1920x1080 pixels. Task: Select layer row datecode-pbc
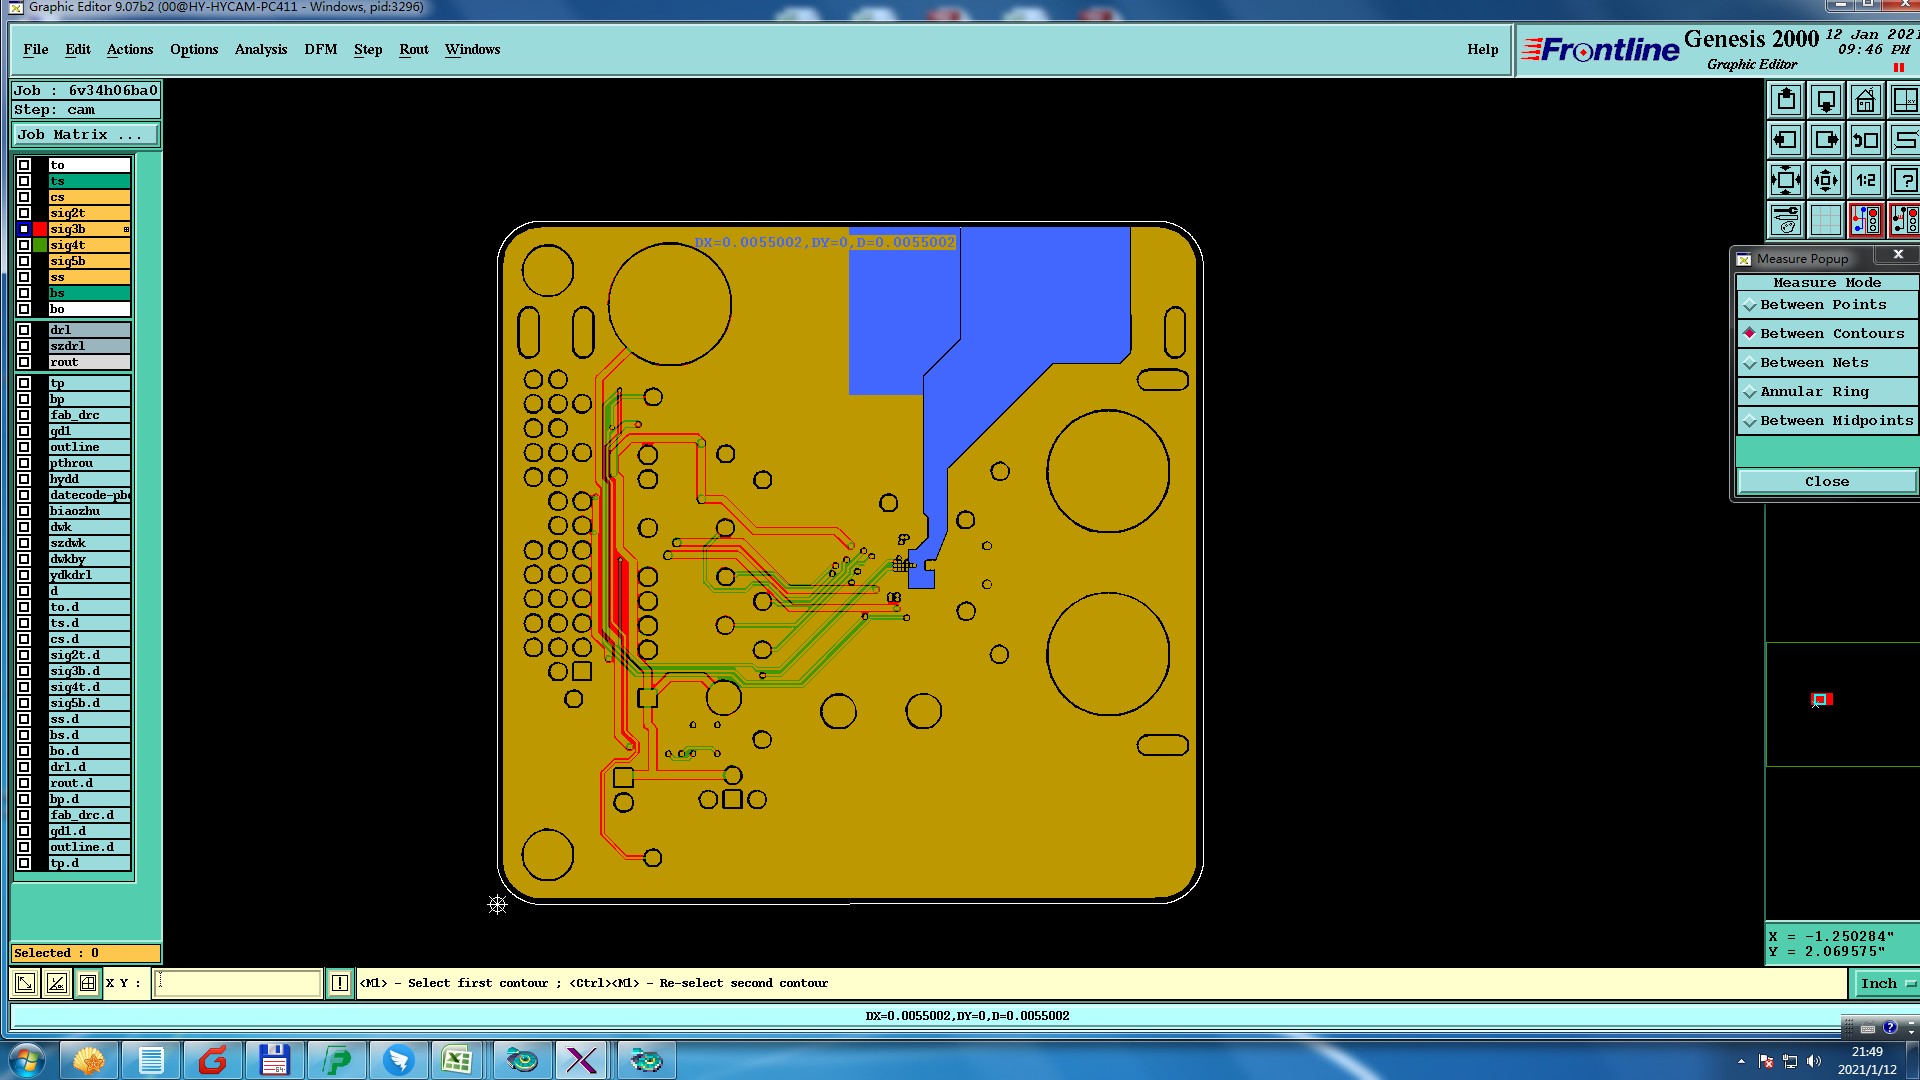89,495
